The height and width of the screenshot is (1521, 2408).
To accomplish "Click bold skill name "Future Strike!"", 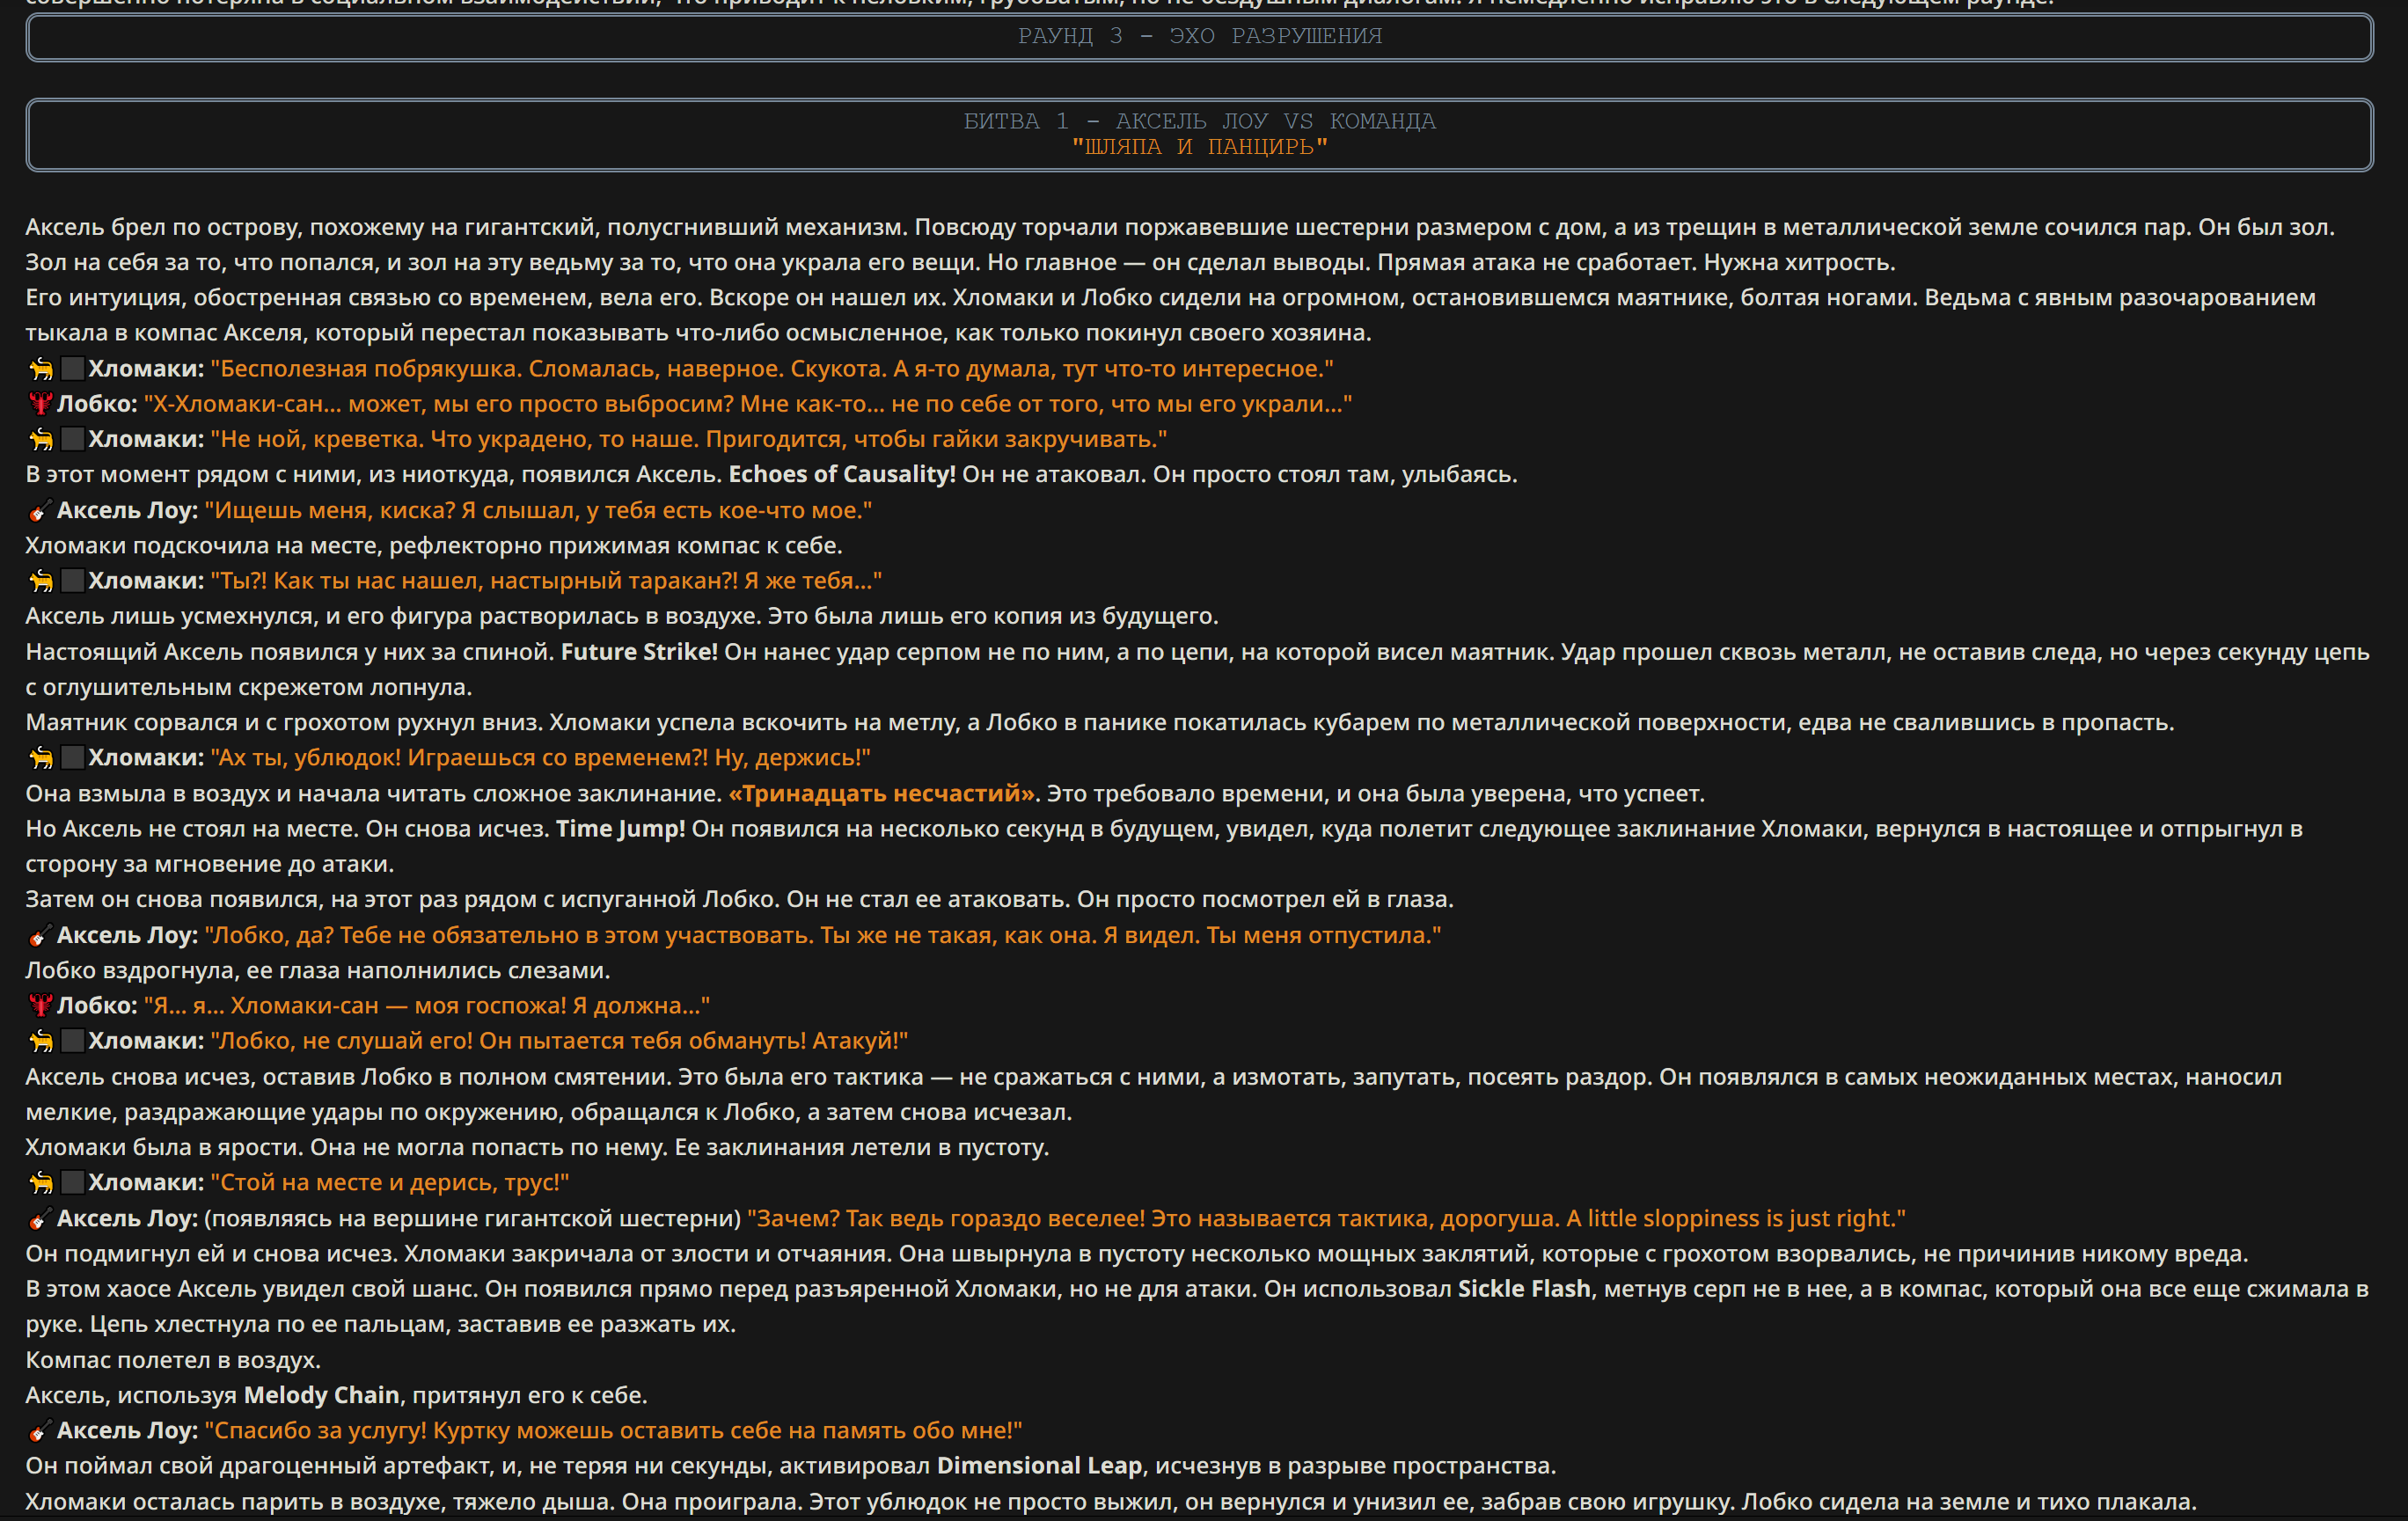I will (639, 652).
